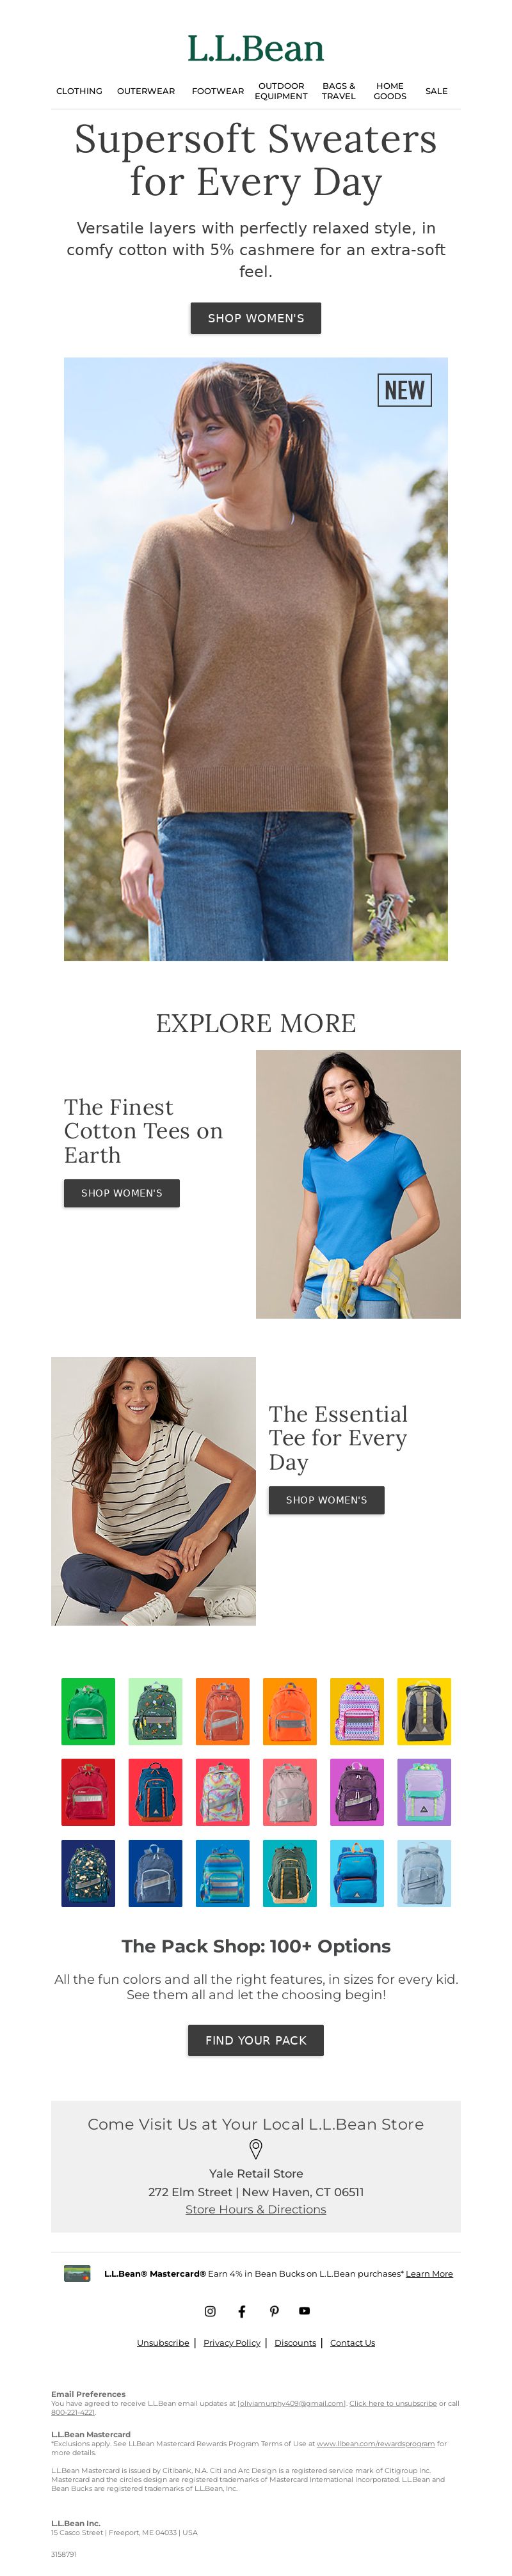Click Shop Women's button under sweaters headline
The image size is (512, 2576).
(x=256, y=318)
